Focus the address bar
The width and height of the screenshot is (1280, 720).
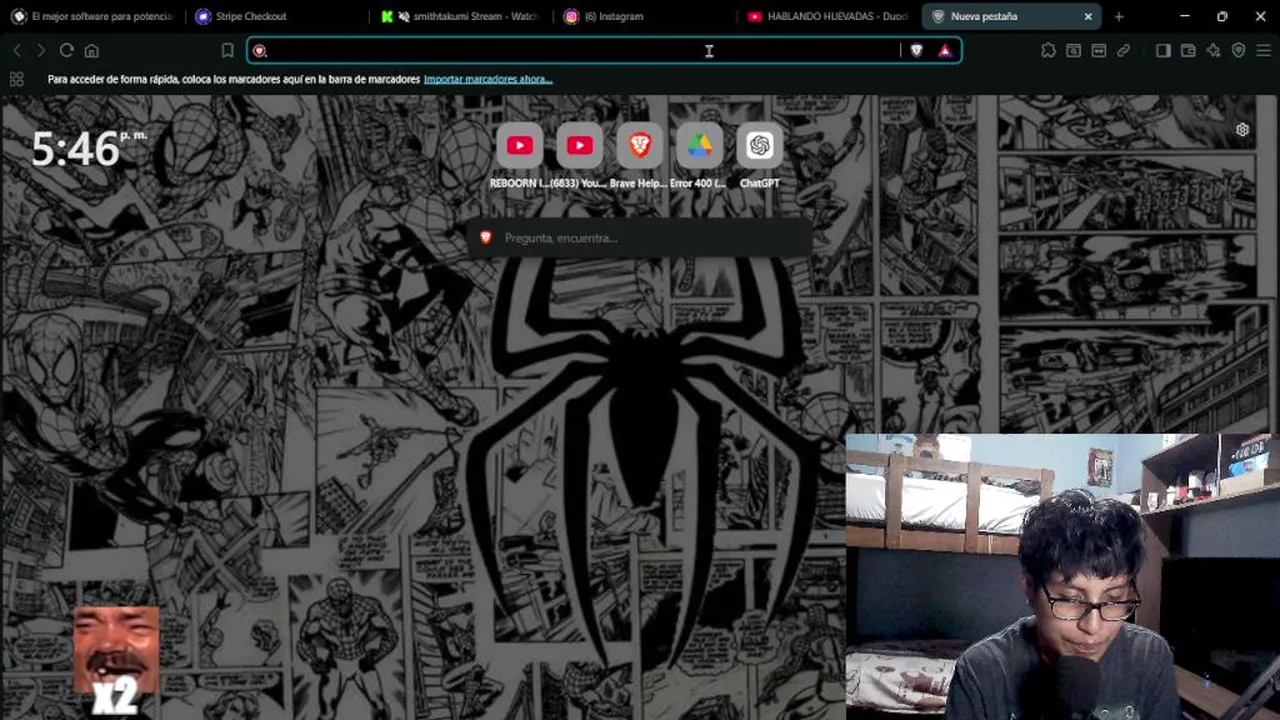(604, 51)
